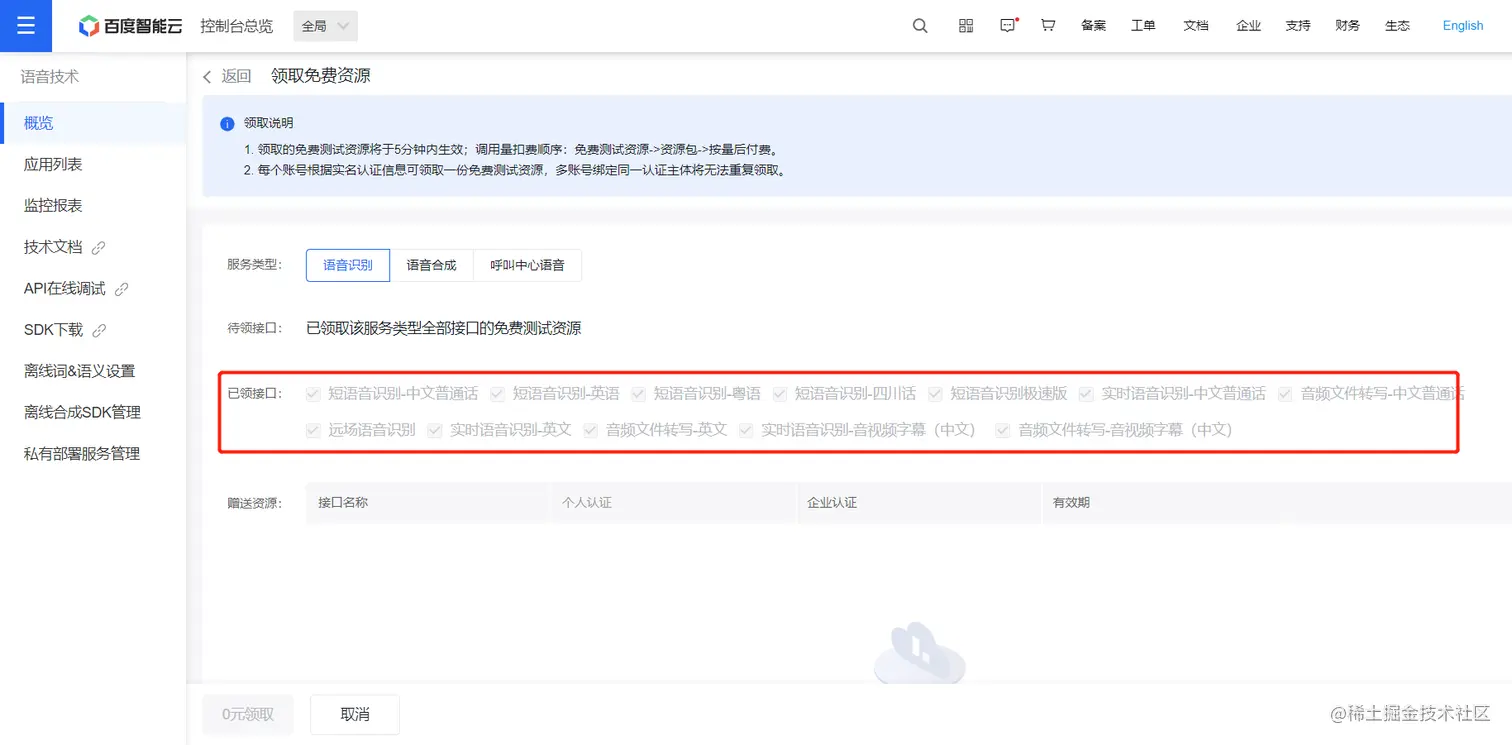Click the 取消 button
The width and height of the screenshot is (1512, 745).
click(x=355, y=714)
